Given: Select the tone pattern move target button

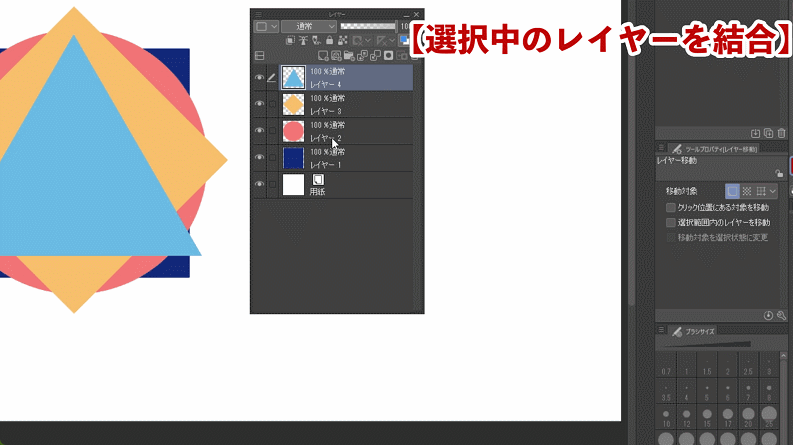Looking at the screenshot, I should pyautogui.click(x=747, y=191).
